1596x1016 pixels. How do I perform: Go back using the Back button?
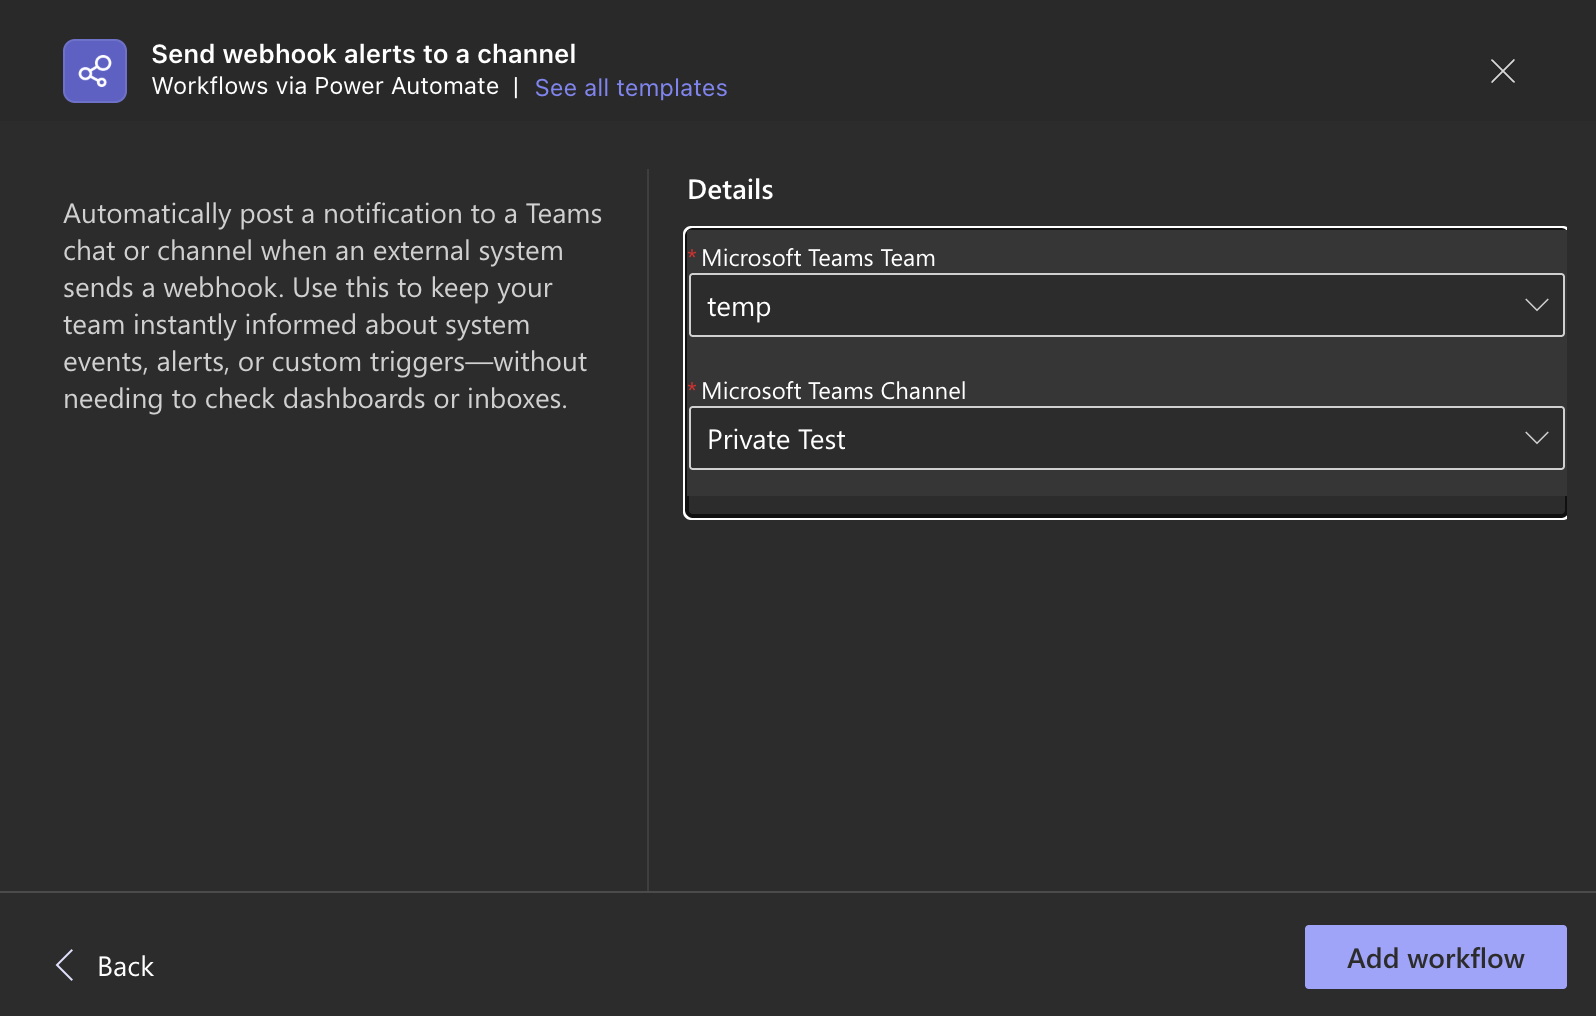(x=125, y=966)
